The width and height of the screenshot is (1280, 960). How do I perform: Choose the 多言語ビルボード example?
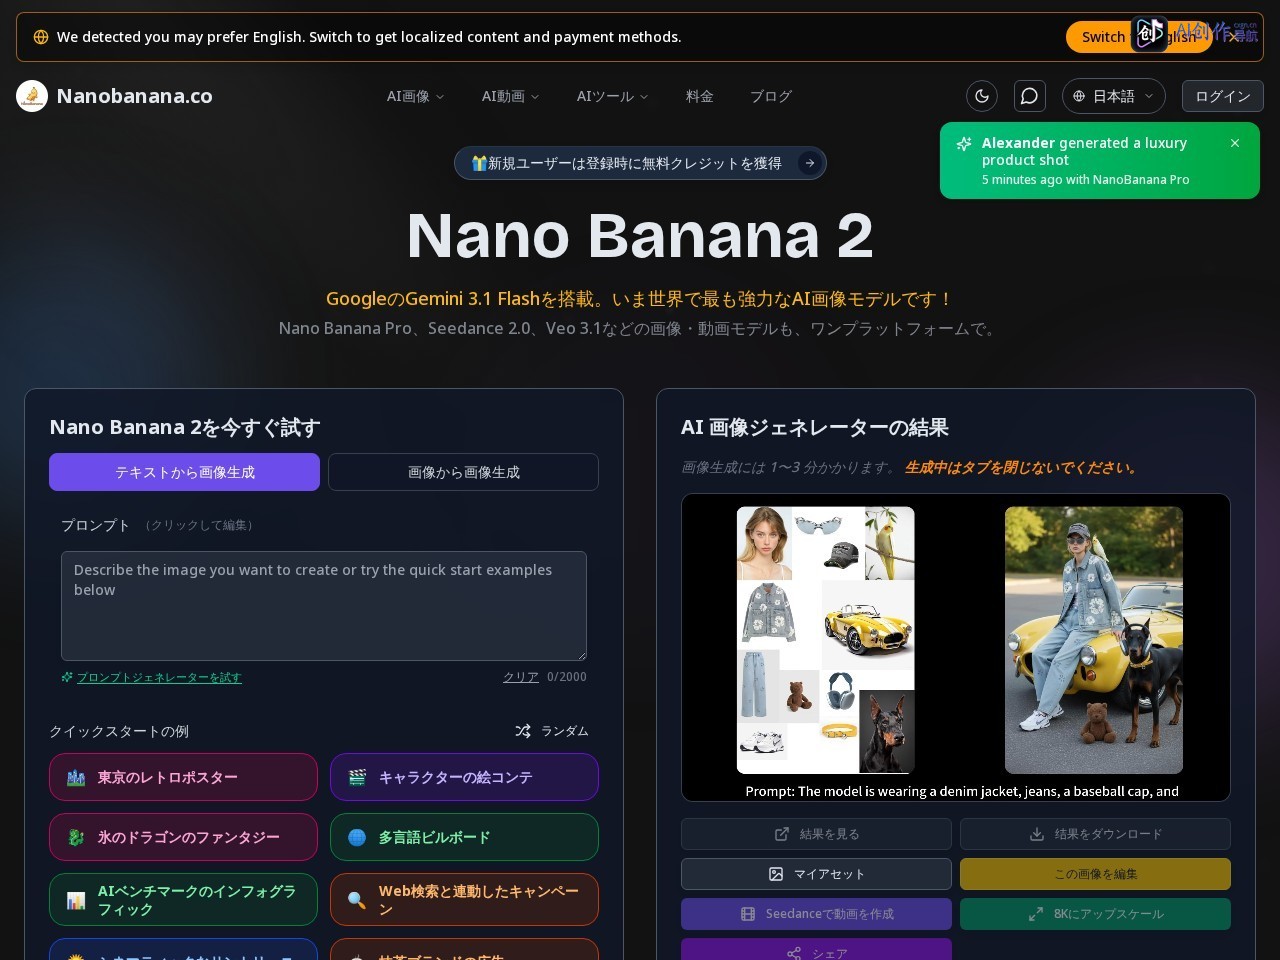pos(464,837)
